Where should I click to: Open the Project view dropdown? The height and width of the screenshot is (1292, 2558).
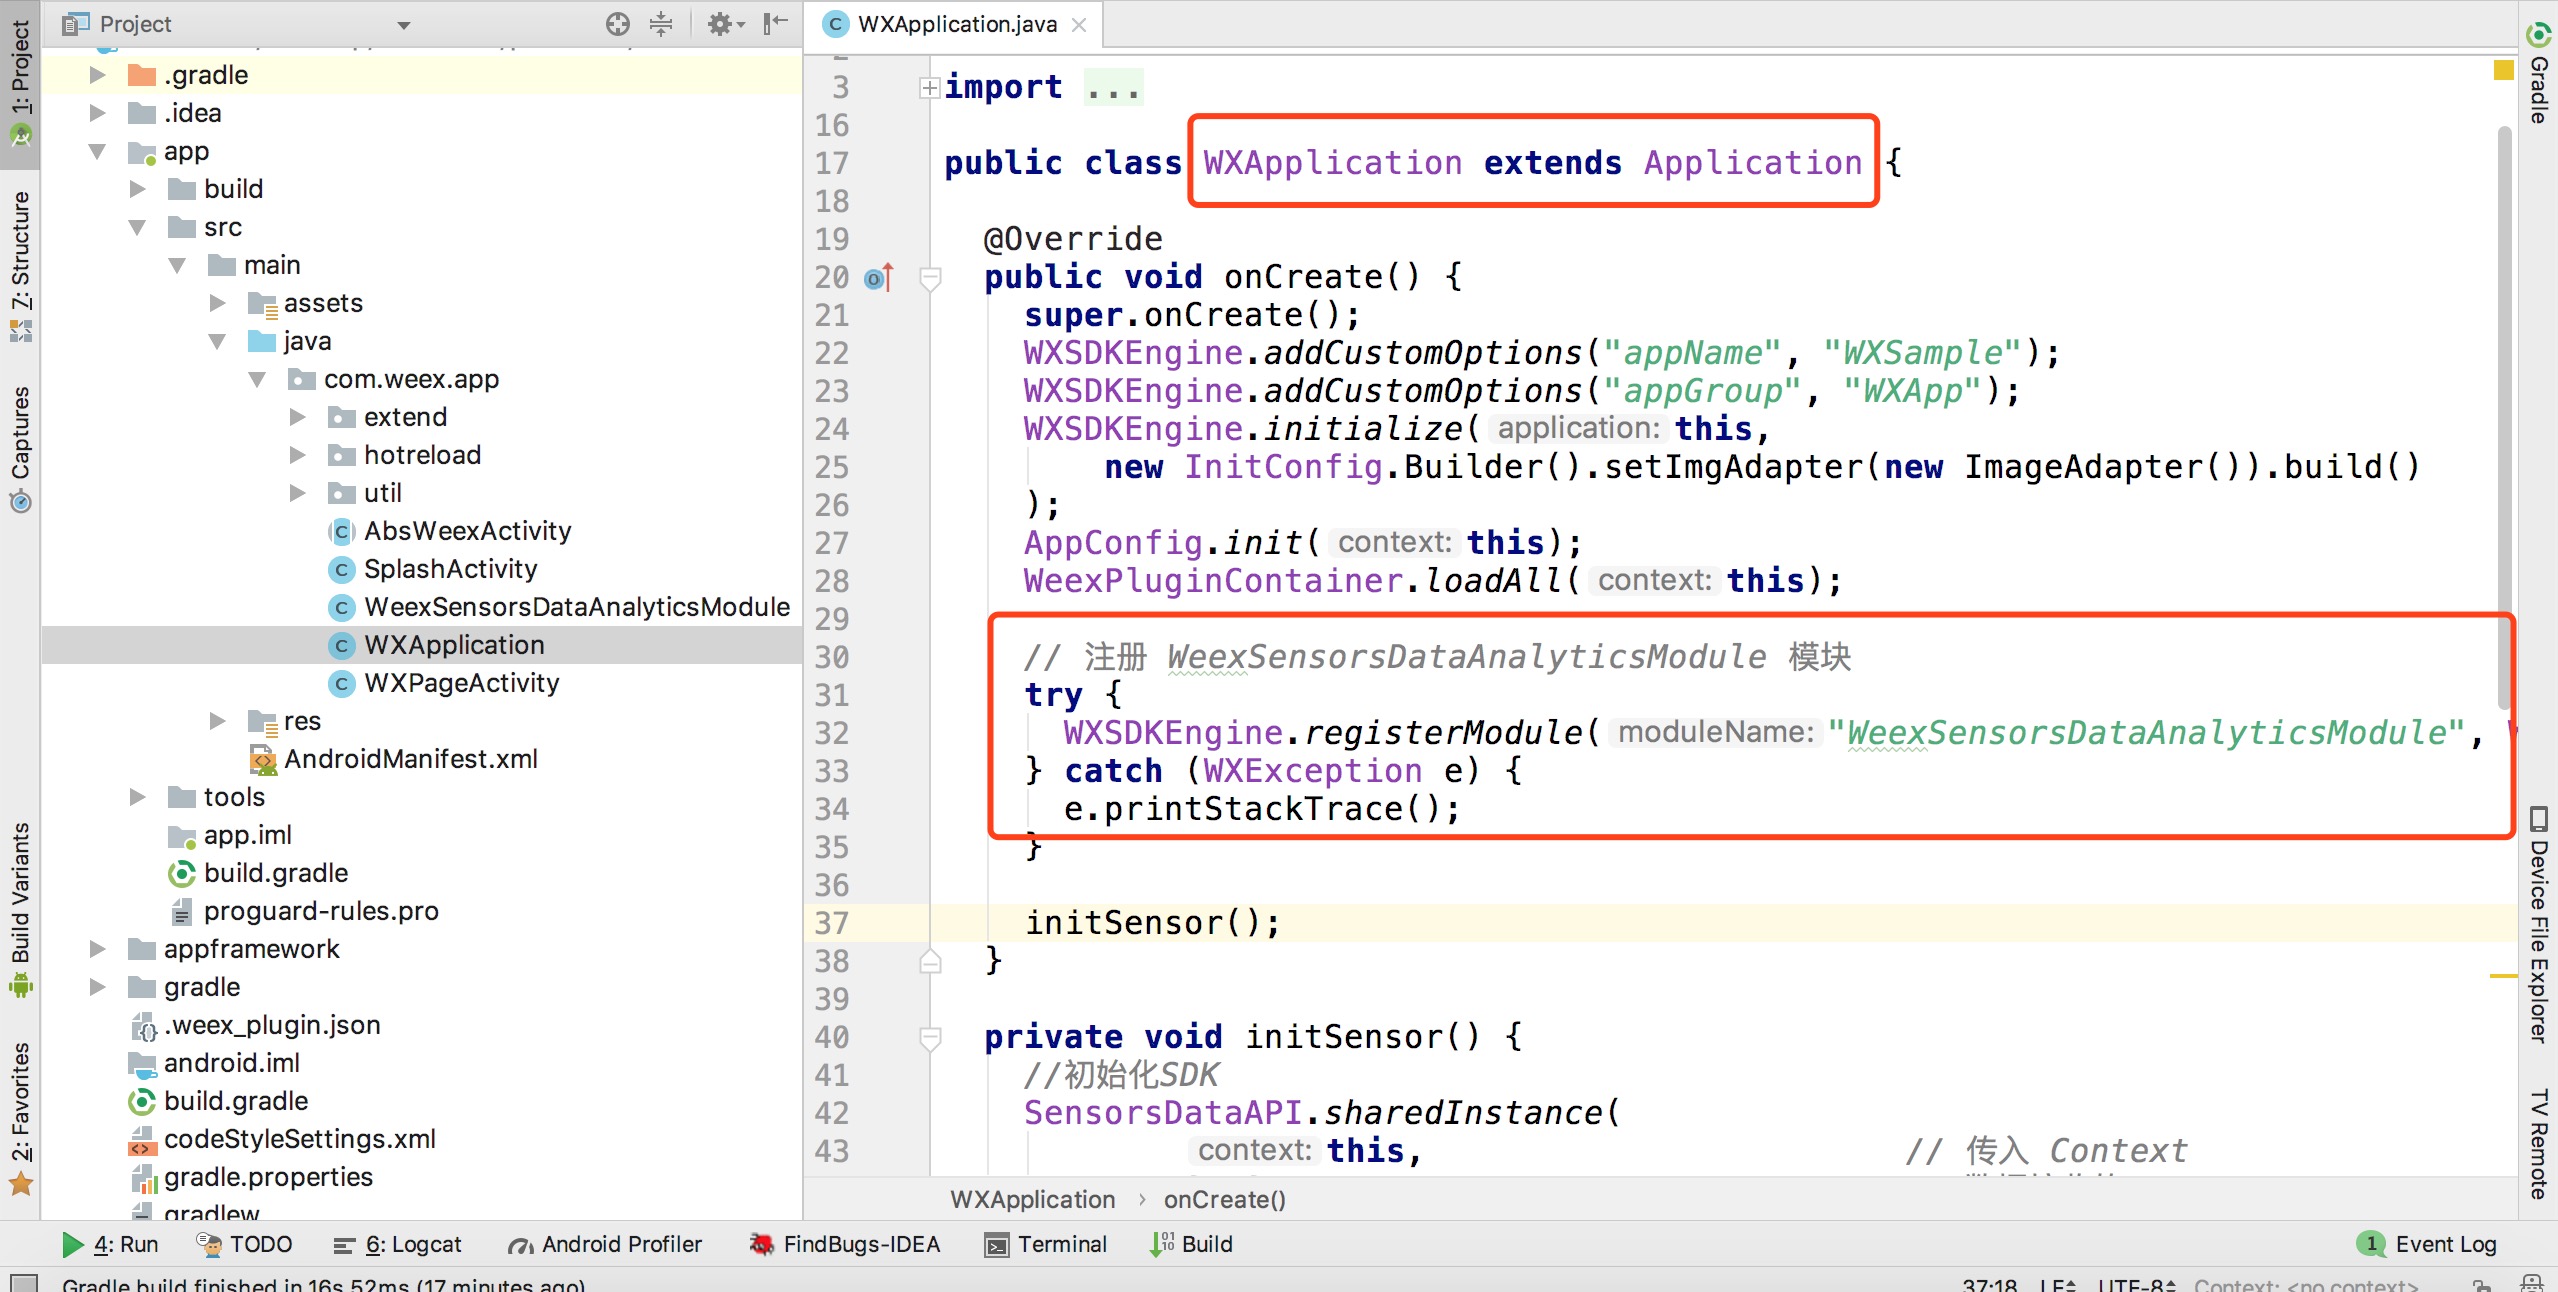pos(404,25)
